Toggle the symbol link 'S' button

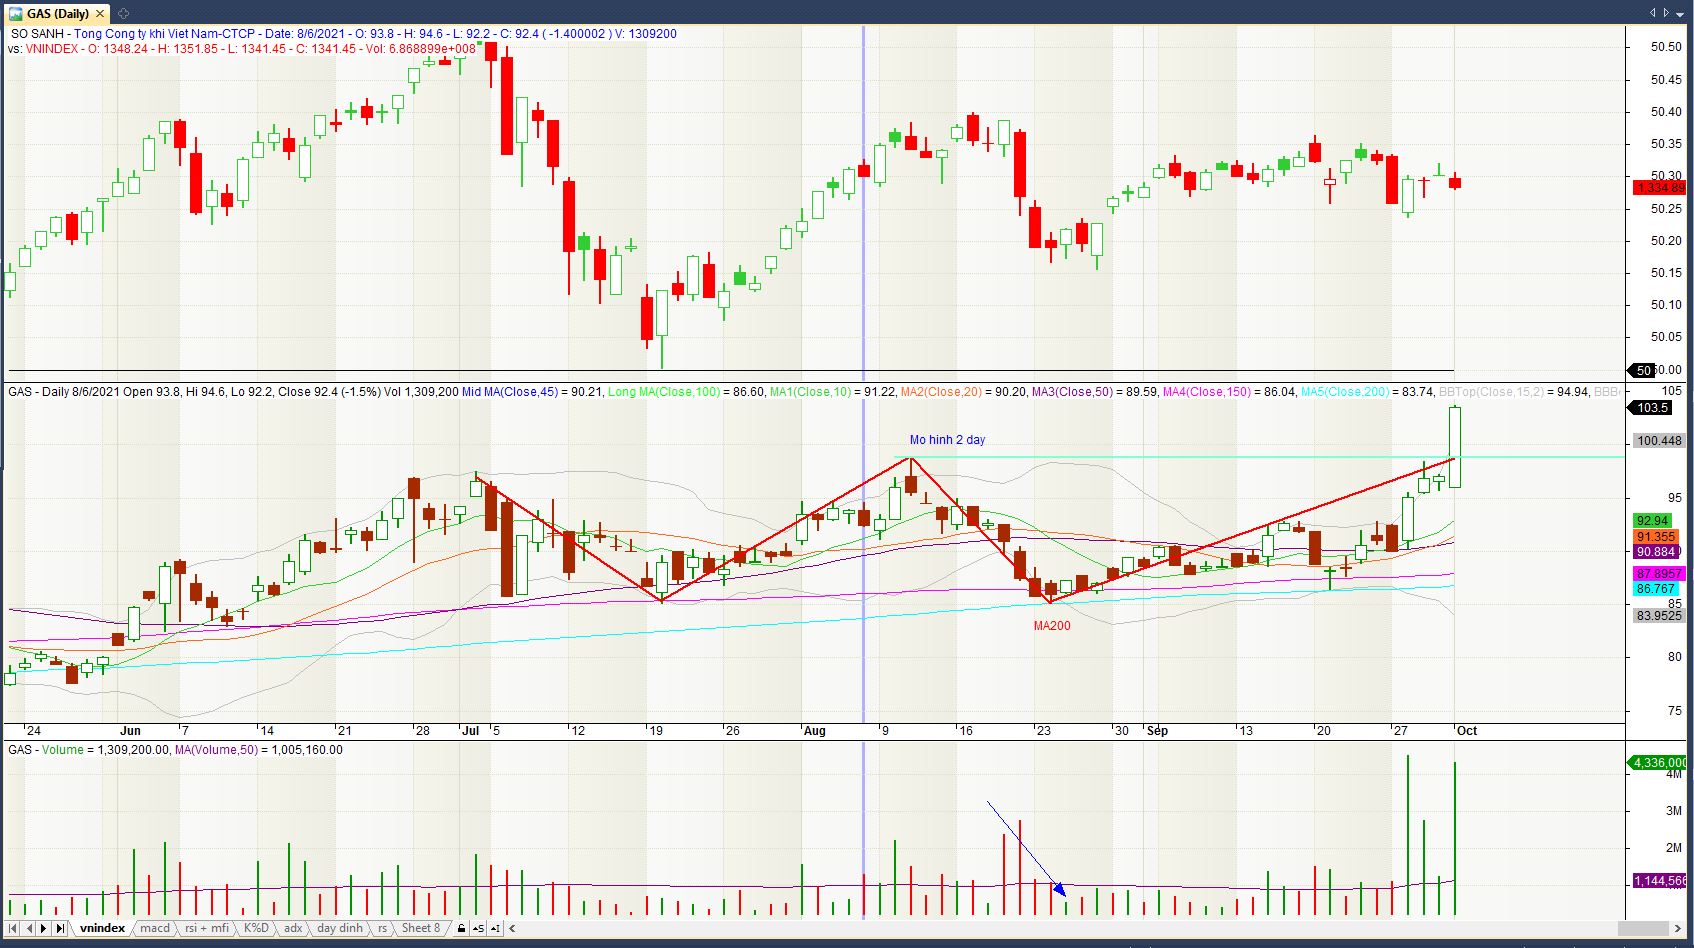[x=478, y=928]
